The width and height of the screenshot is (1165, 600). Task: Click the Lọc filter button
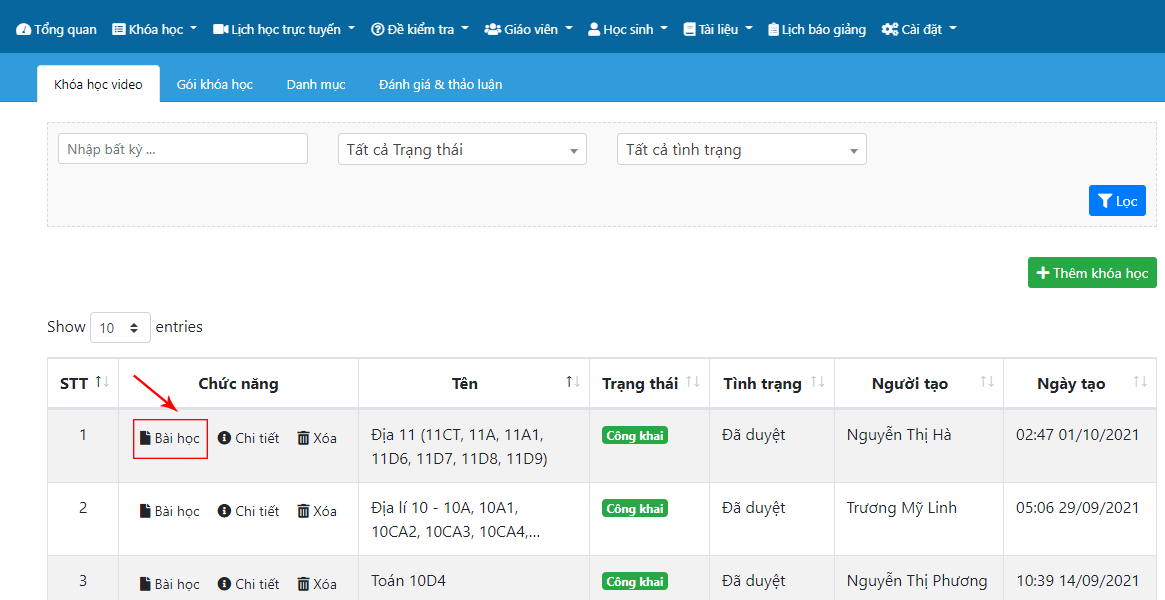(x=1117, y=200)
